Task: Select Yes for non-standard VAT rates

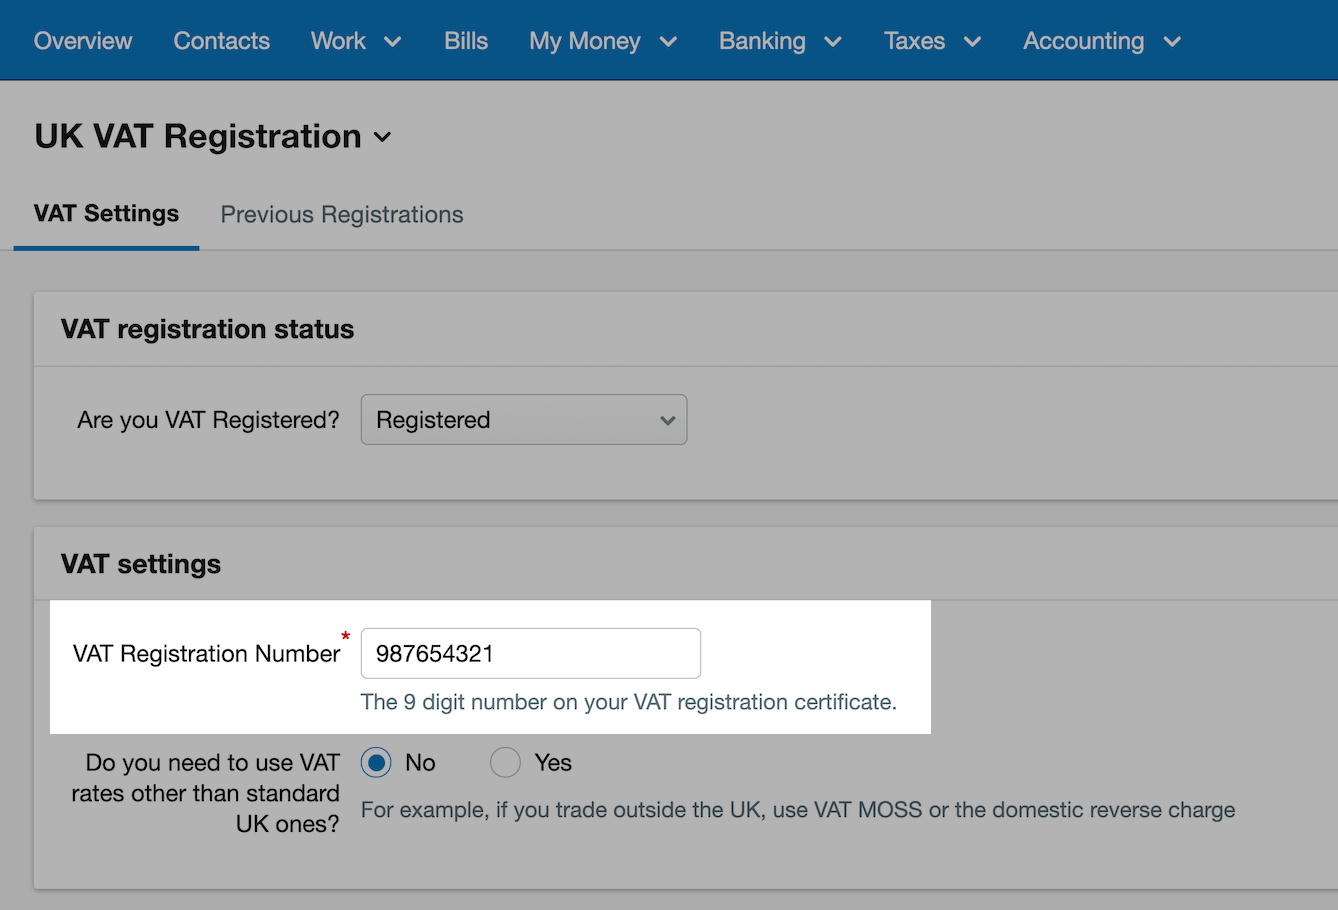Action: [x=505, y=762]
